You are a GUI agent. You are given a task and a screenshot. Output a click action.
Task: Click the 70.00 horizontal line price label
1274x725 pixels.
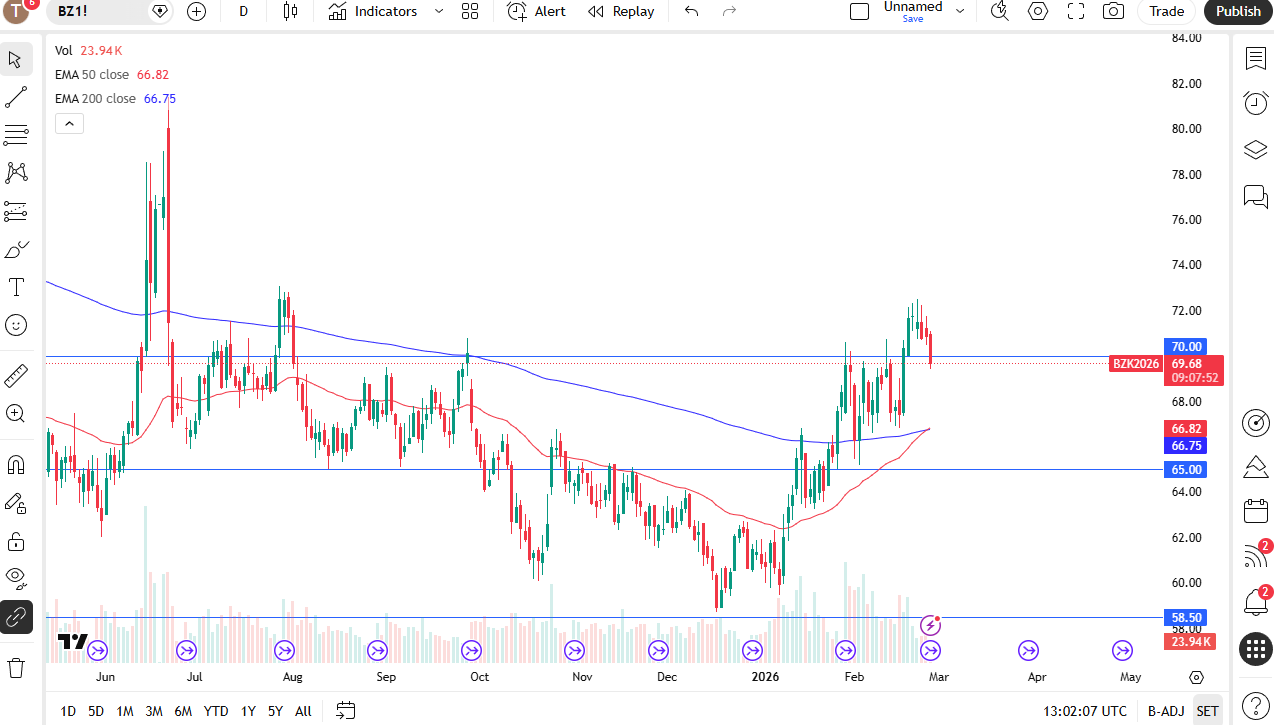pyautogui.click(x=1186, y=346)
